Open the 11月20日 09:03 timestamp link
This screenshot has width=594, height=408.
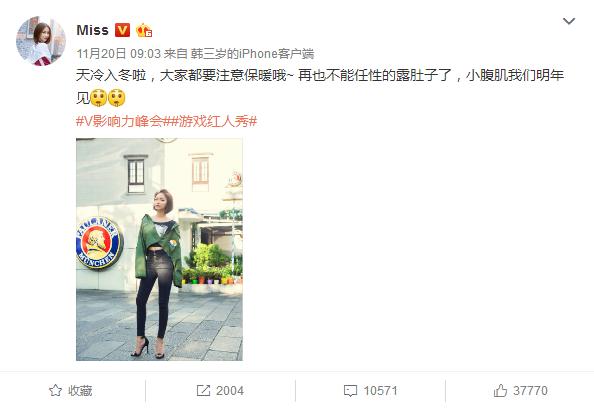(119, 54)
